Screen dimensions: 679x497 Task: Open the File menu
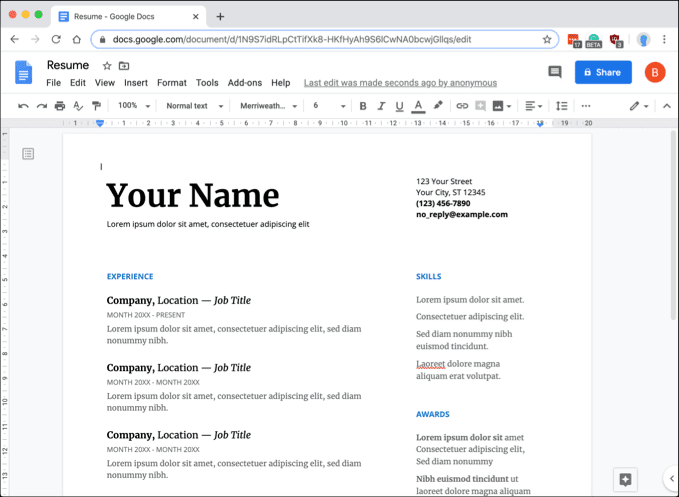click(54, 83)
